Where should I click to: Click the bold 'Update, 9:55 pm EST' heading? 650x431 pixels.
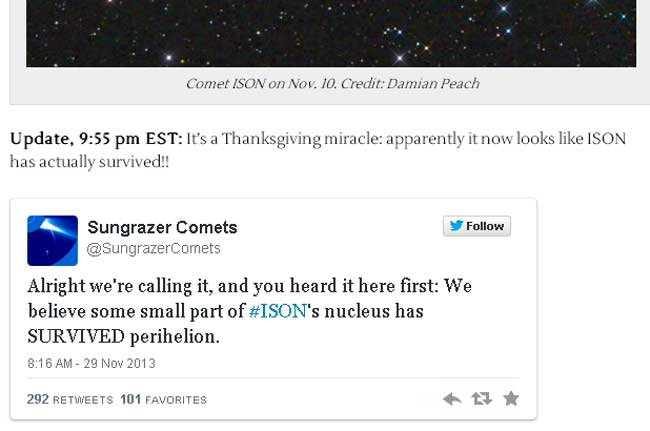pyautogui.click(x=96, y=138)
